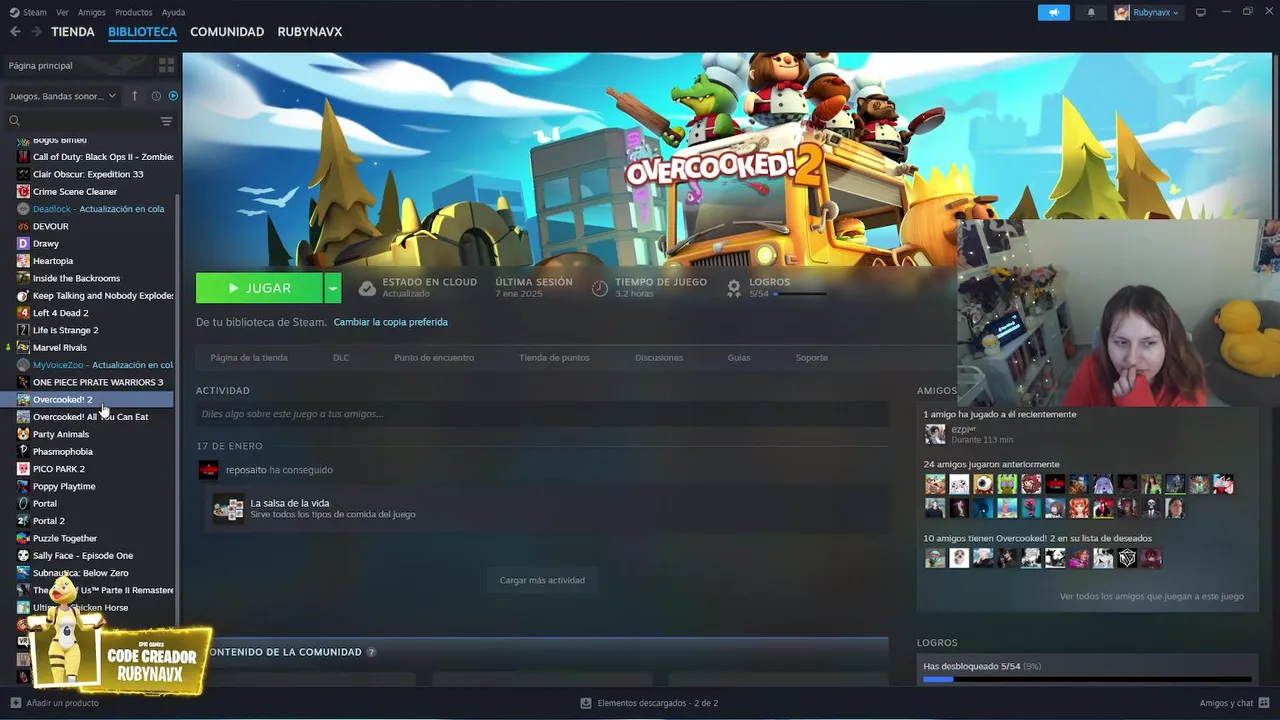Select ONE PIECE PIRATE WARRIORS 3
Image resolution: width=1280 pixels, height=720 pixels.
tap(98, 382)
